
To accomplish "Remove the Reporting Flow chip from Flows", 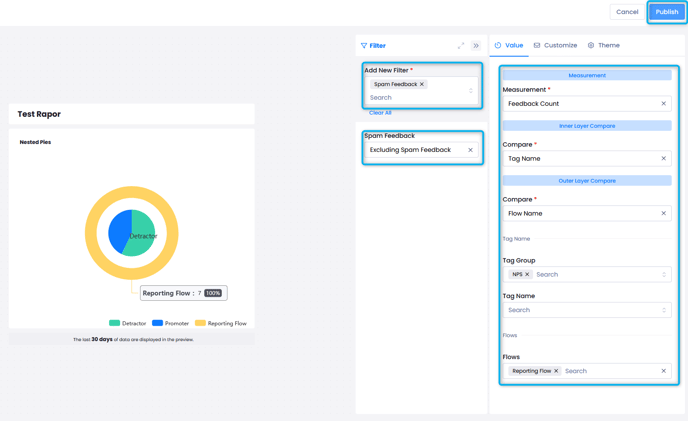I will [x=556, y=371].
